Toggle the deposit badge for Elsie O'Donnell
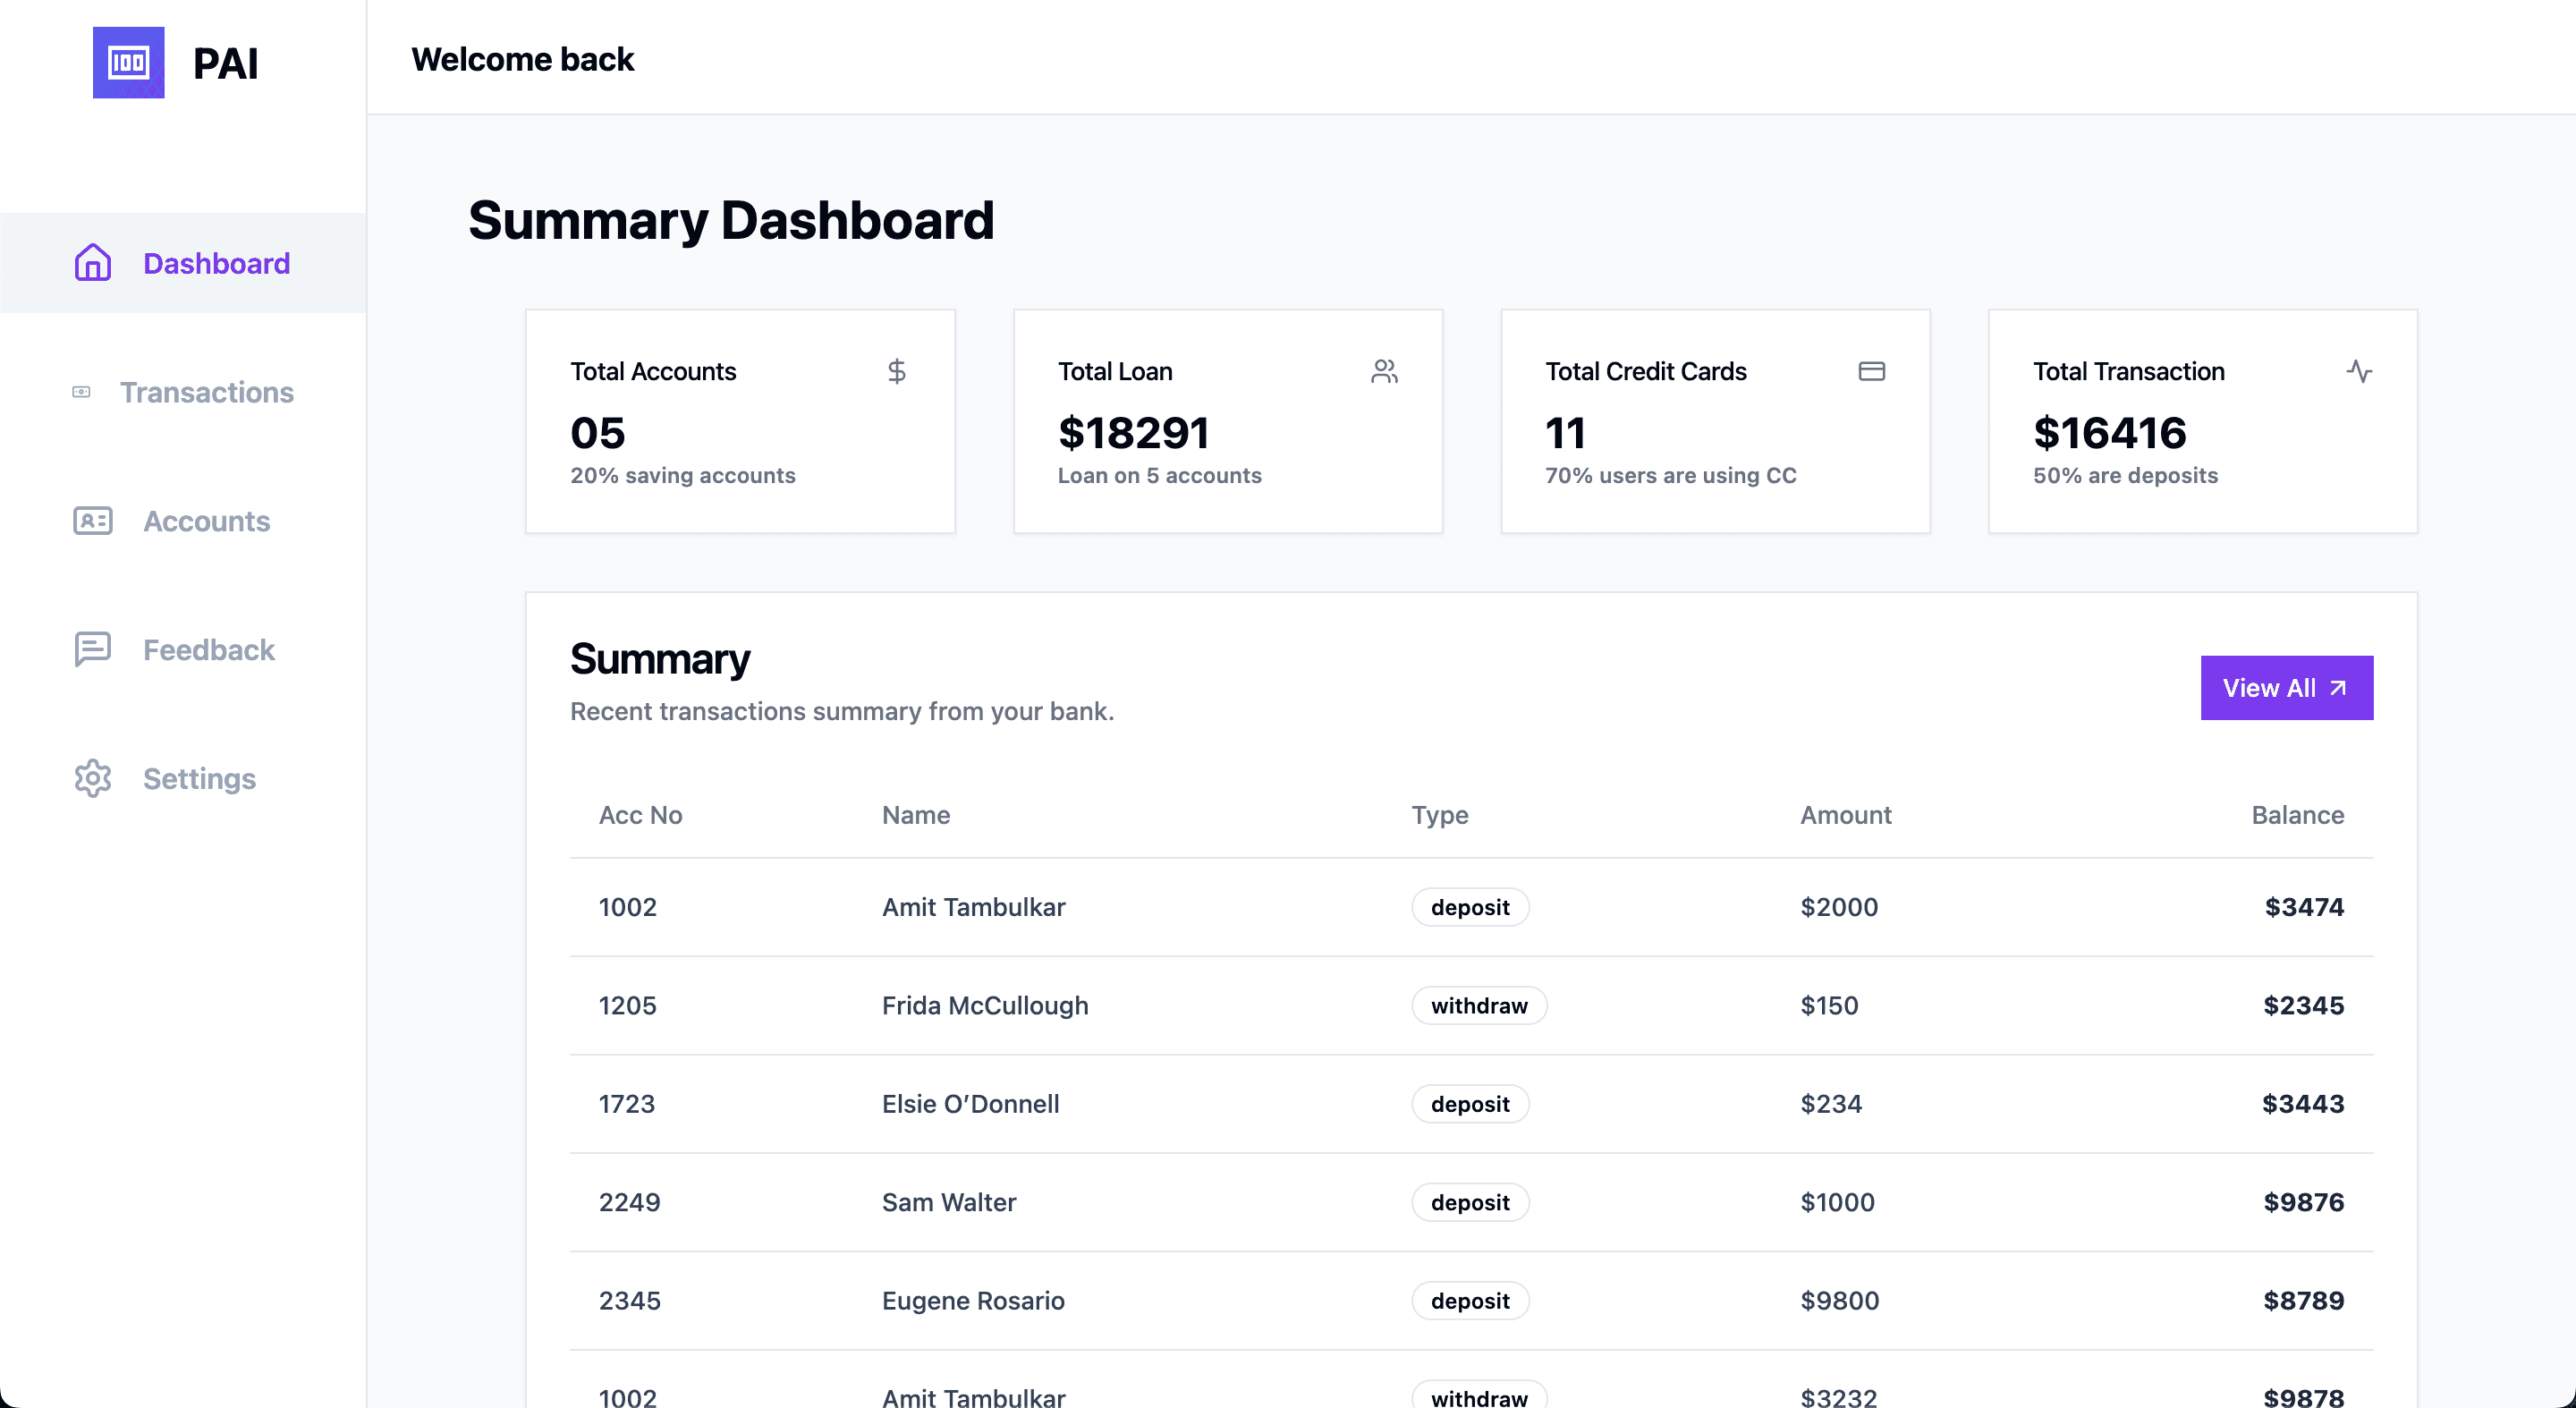 tap(1469, 1103)
